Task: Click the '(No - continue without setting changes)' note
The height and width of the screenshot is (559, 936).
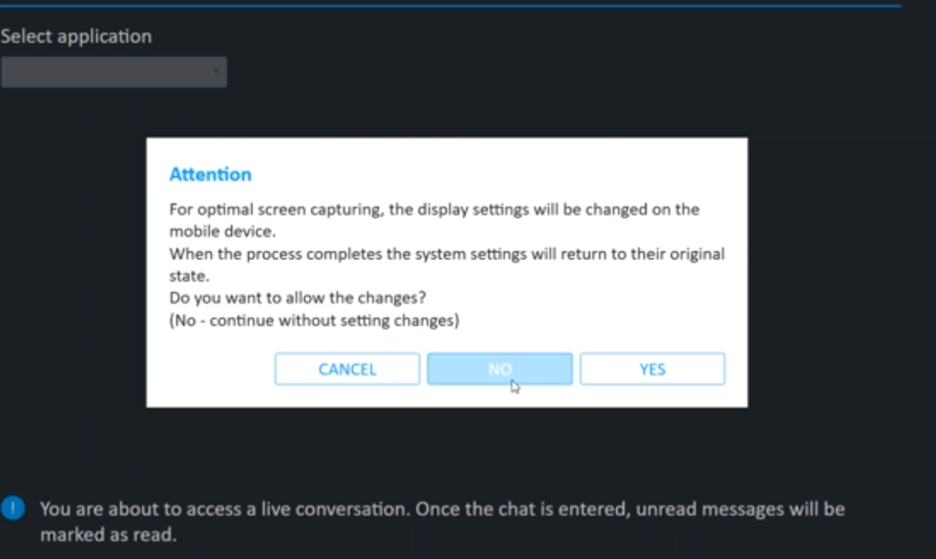Action: pyautogui.click(x=315, y=321)
